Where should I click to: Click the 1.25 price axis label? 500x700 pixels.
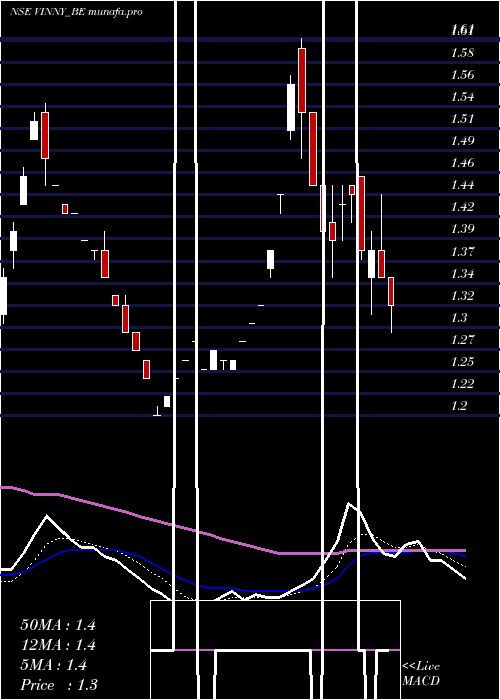point(462,362)
